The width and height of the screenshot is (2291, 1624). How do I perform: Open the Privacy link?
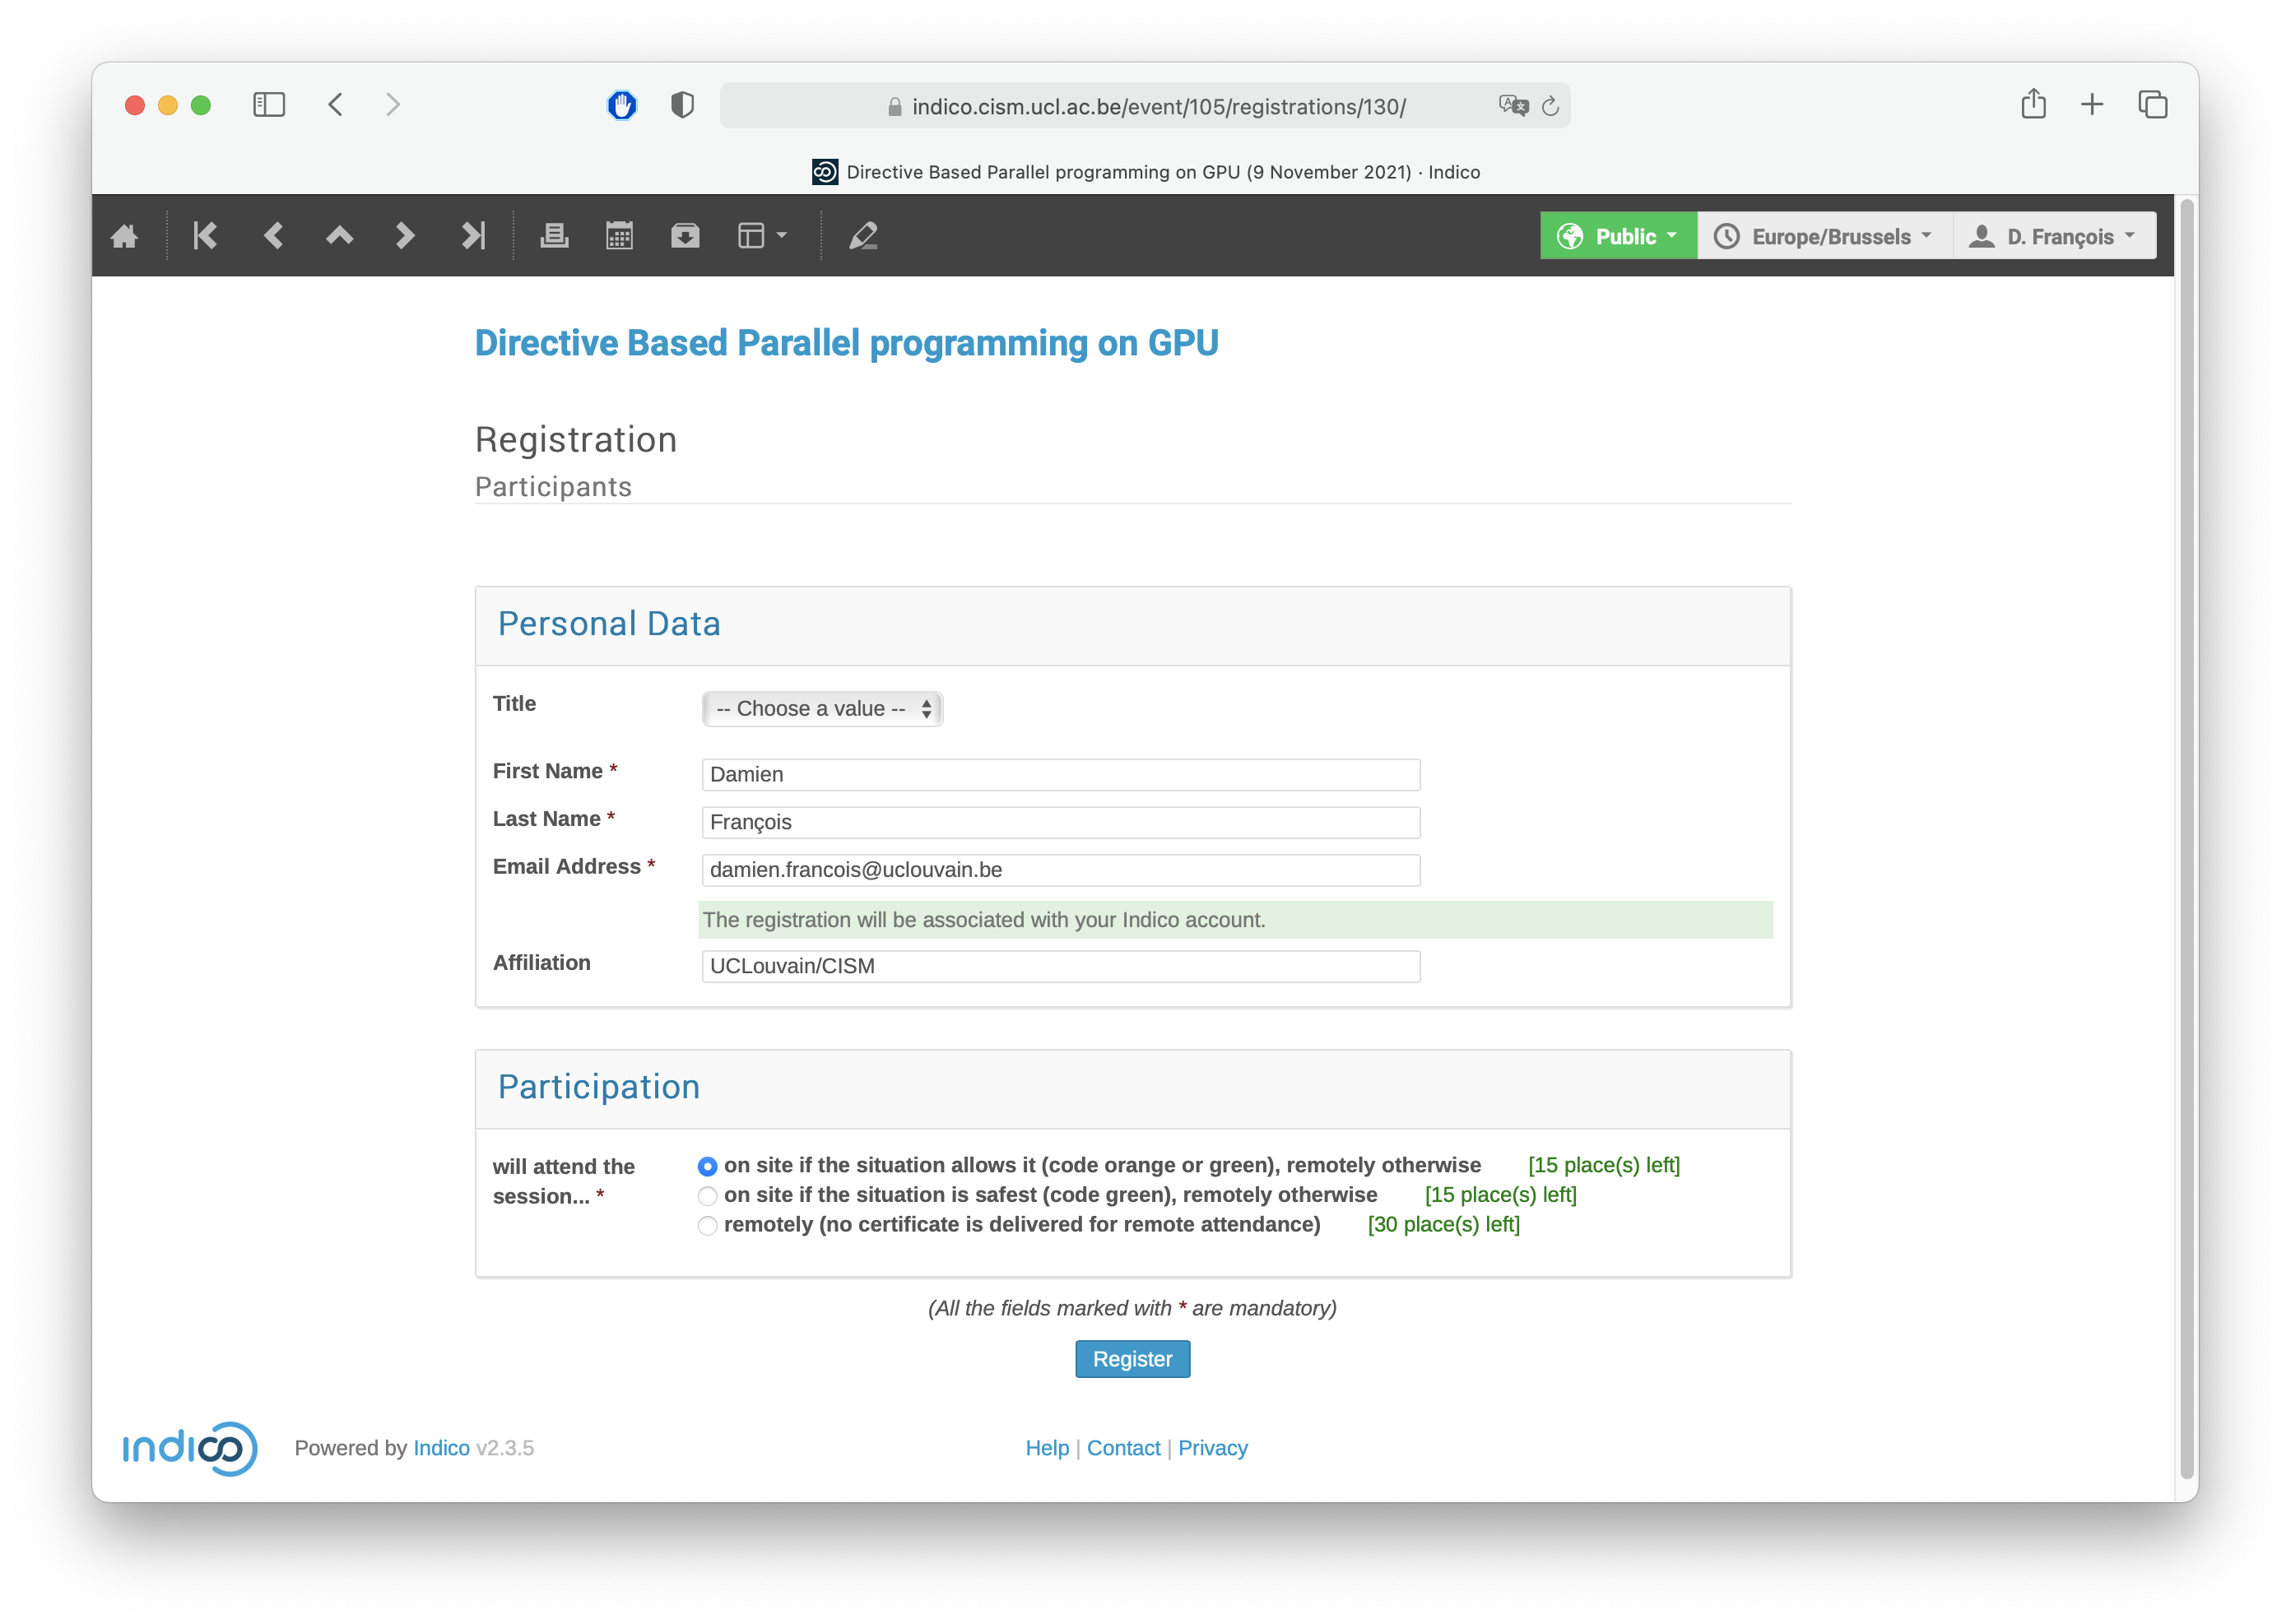click(x=1213, y=1448)
